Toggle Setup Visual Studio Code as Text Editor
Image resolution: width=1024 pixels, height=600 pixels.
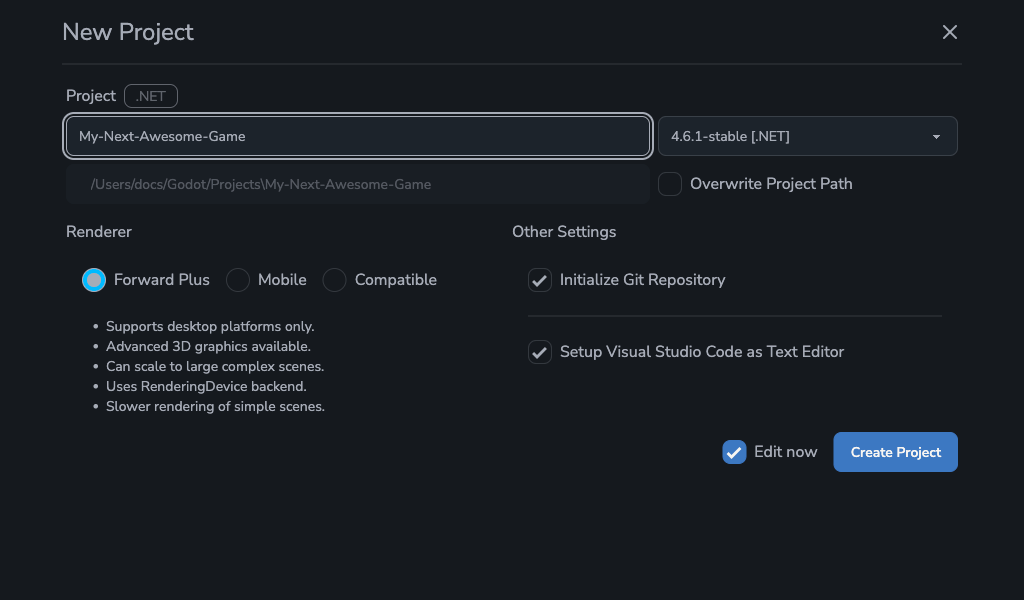click(540, 352)
